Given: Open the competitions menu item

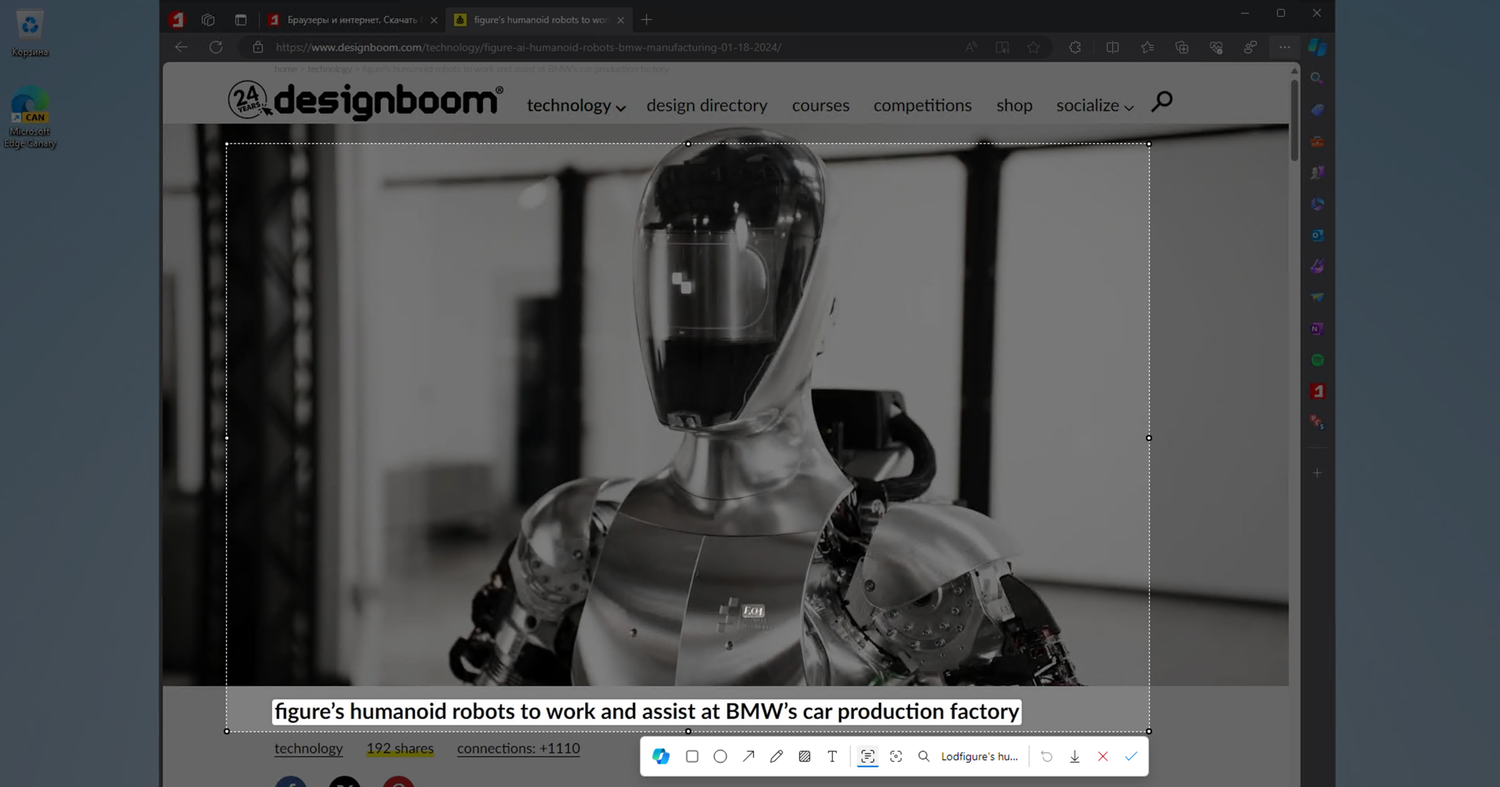Looking at the screenshot, I should pos(923,105).
